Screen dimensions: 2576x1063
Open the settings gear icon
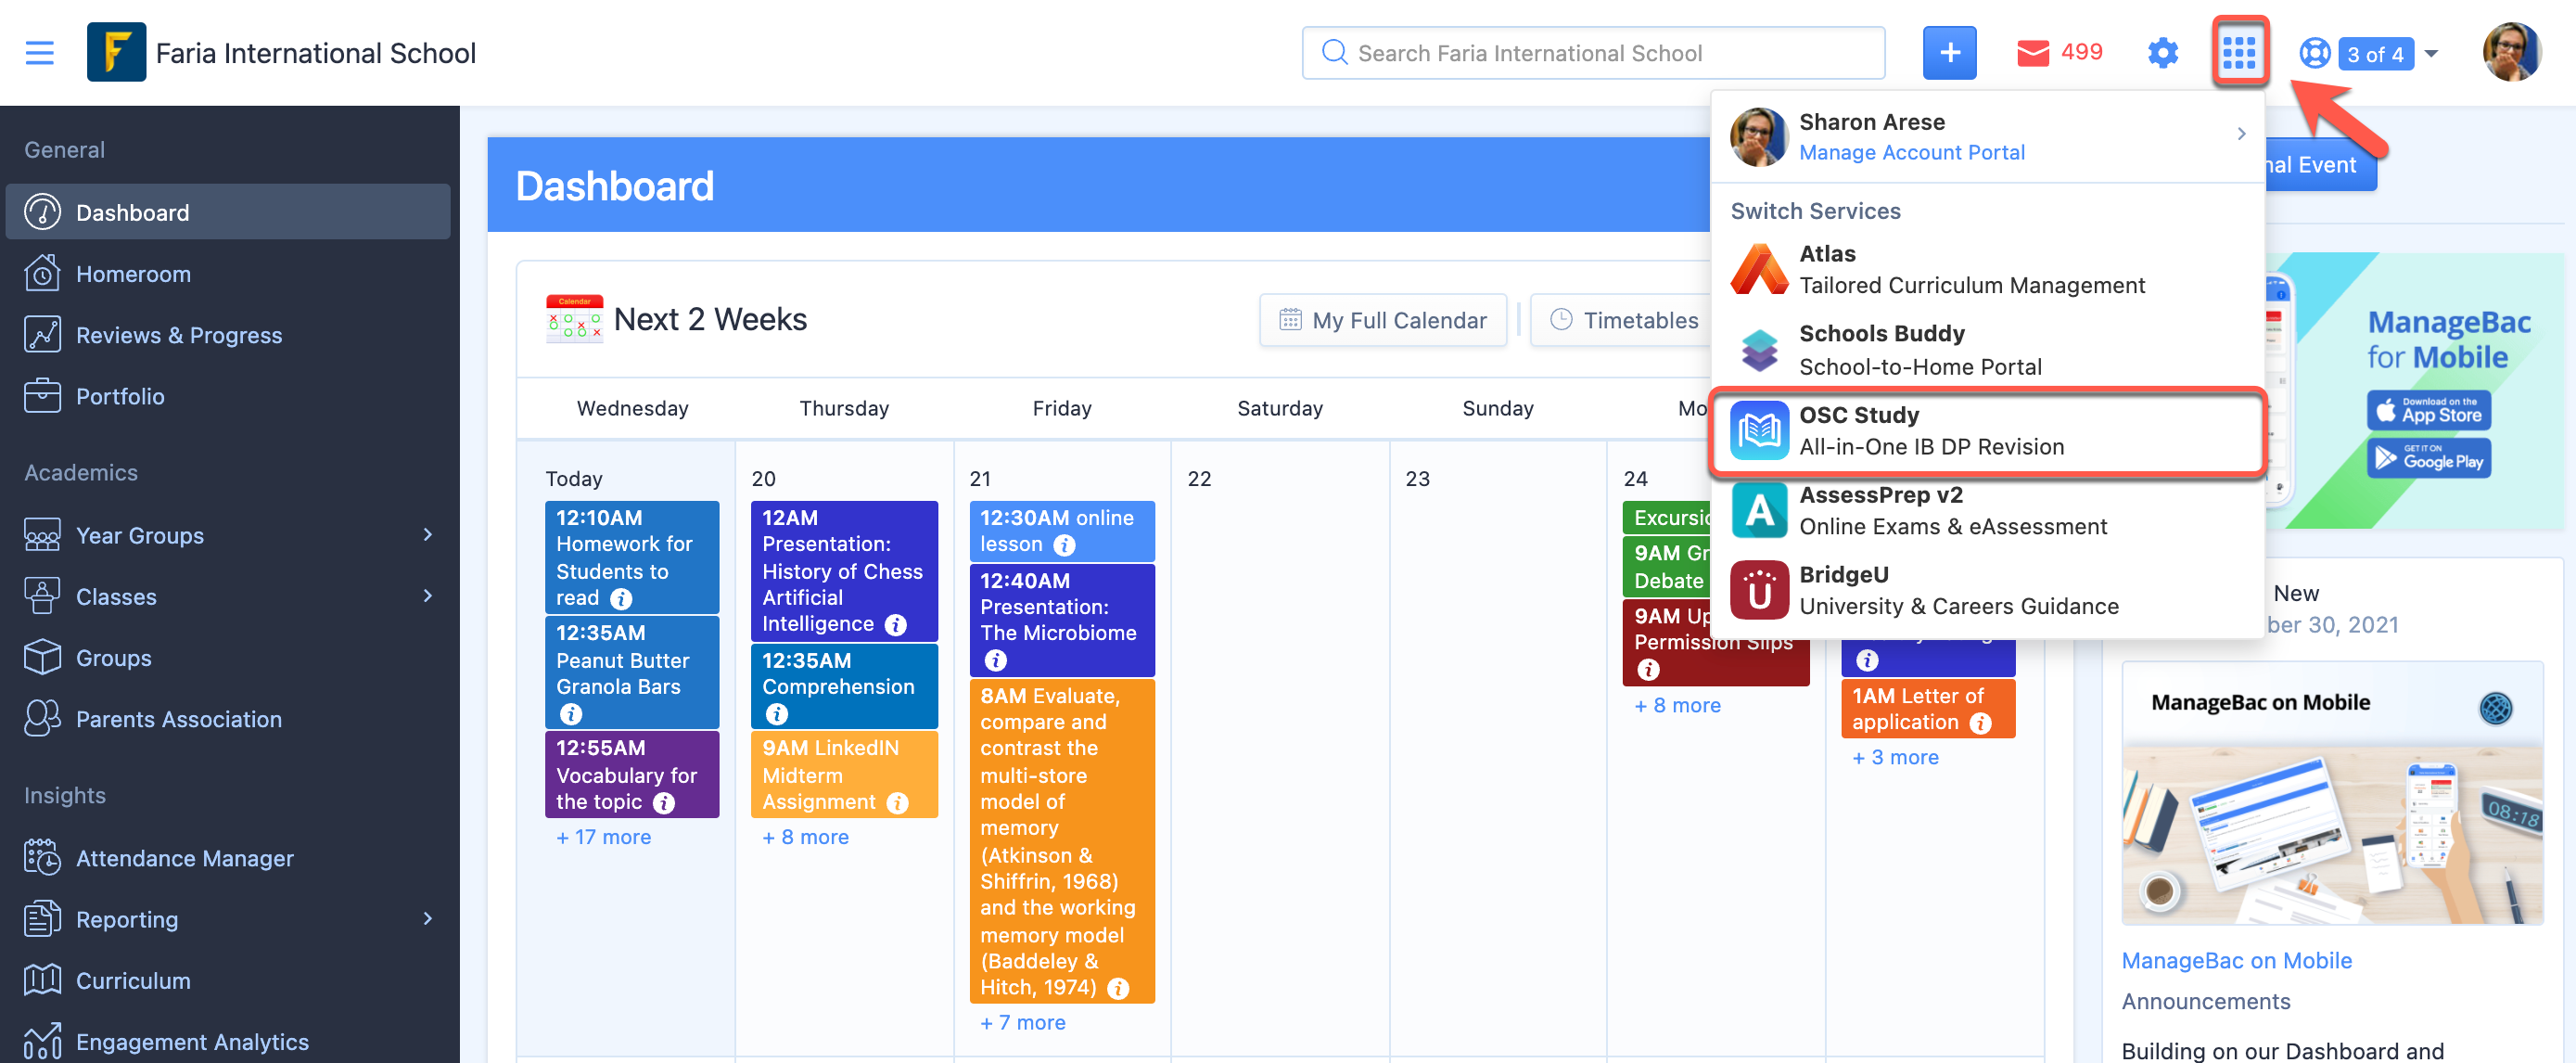click(2162, 52)
